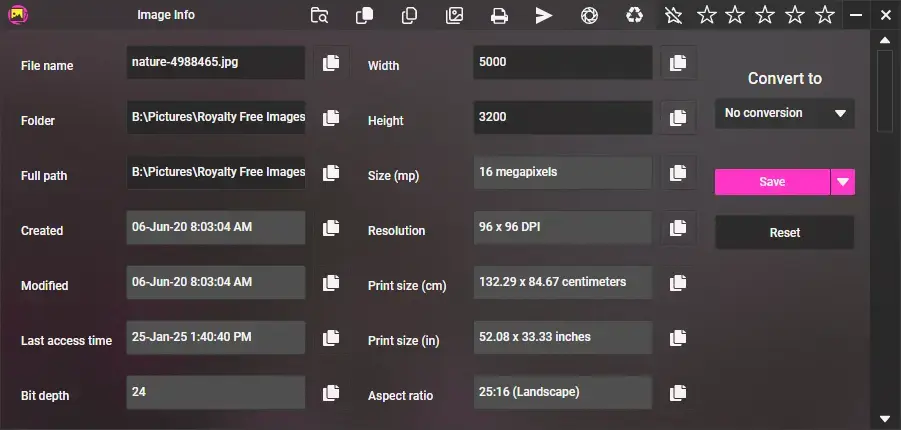
Task: Open the edit image toolbar icon
Action: coord(455,15)
